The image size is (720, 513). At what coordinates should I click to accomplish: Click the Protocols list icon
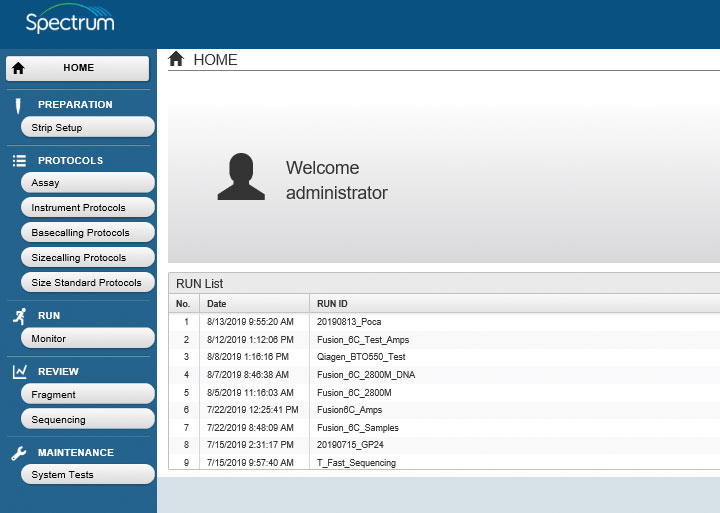tap(18, 160)
